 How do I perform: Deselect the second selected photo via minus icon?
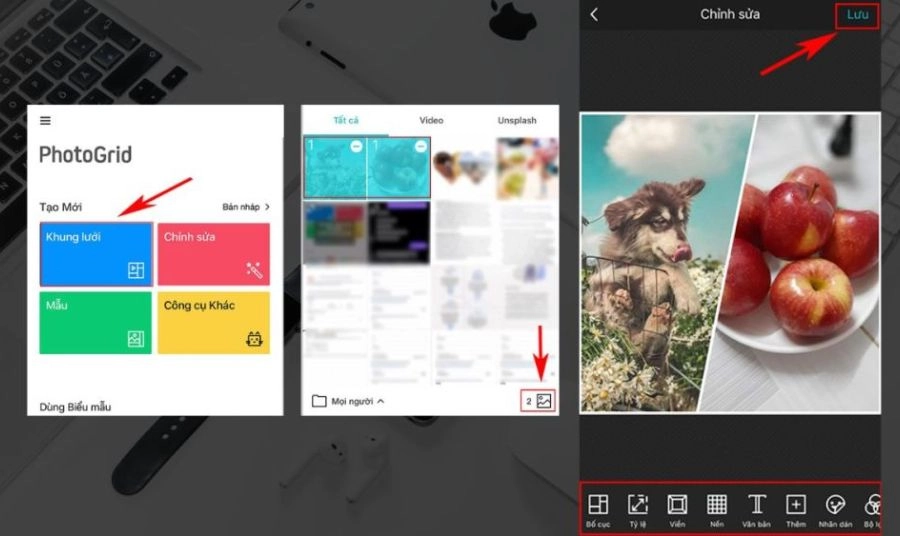(x=421, y=146)
